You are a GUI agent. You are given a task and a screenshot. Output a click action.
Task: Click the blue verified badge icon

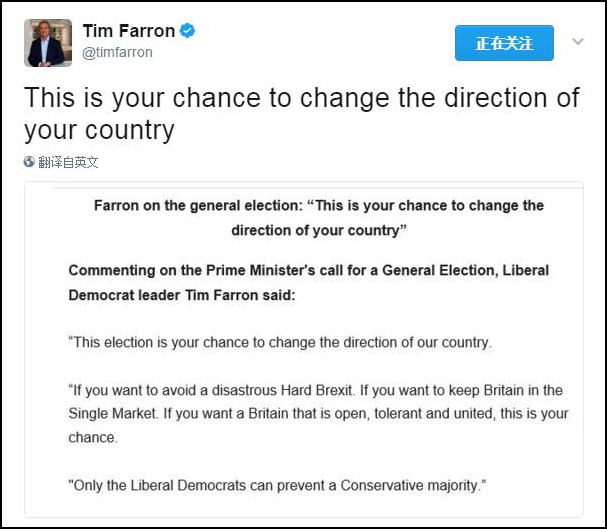[187, 31]
